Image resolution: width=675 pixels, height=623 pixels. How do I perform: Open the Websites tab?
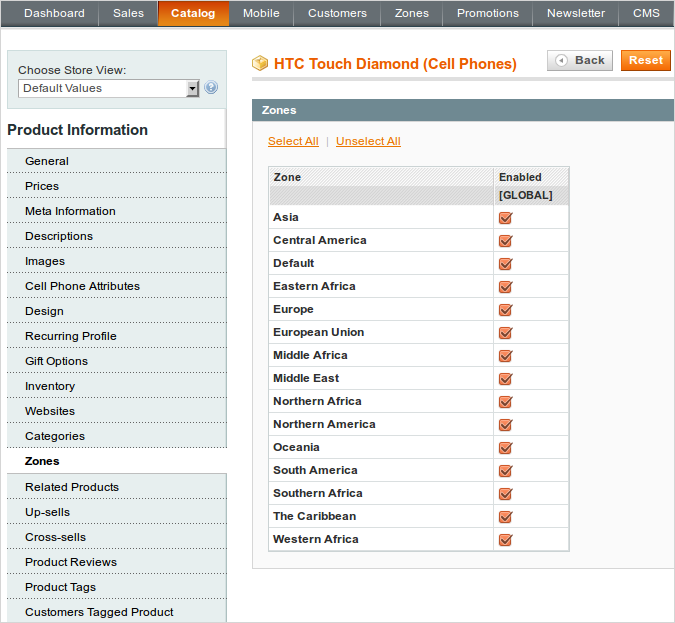pos(117,411)
